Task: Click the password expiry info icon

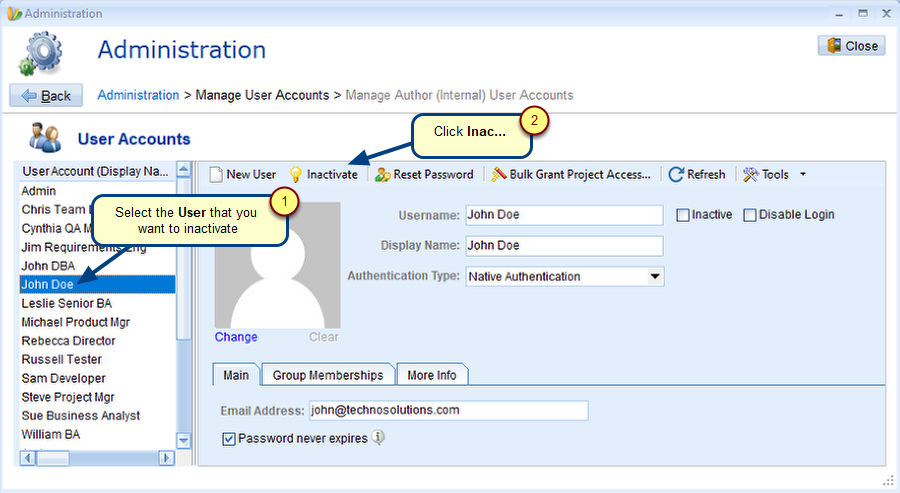Action: click(x=378, y=438)
